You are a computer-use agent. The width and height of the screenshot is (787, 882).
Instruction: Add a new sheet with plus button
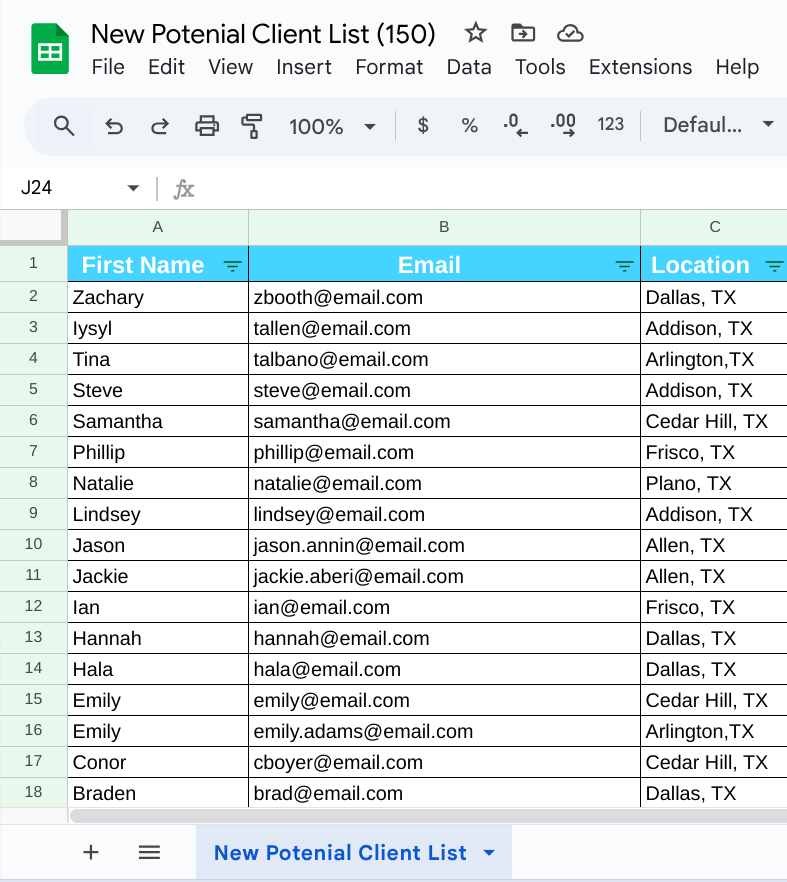[91, 852]
